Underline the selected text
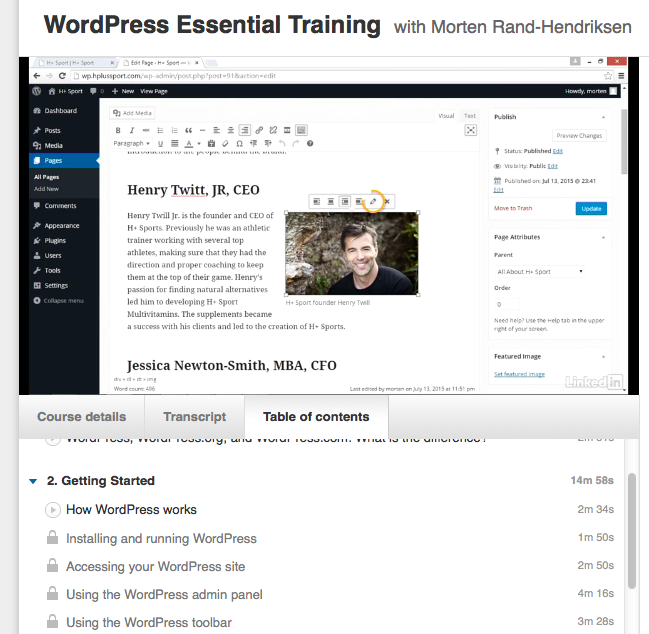 click(x=160, y=144)
